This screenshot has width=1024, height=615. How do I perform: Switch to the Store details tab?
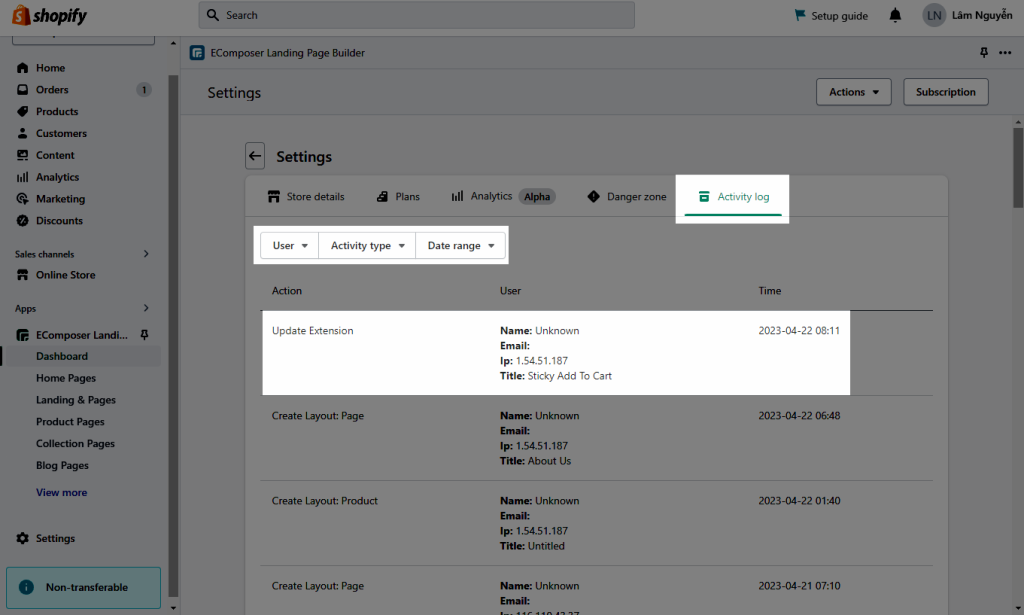click(306, 197)
